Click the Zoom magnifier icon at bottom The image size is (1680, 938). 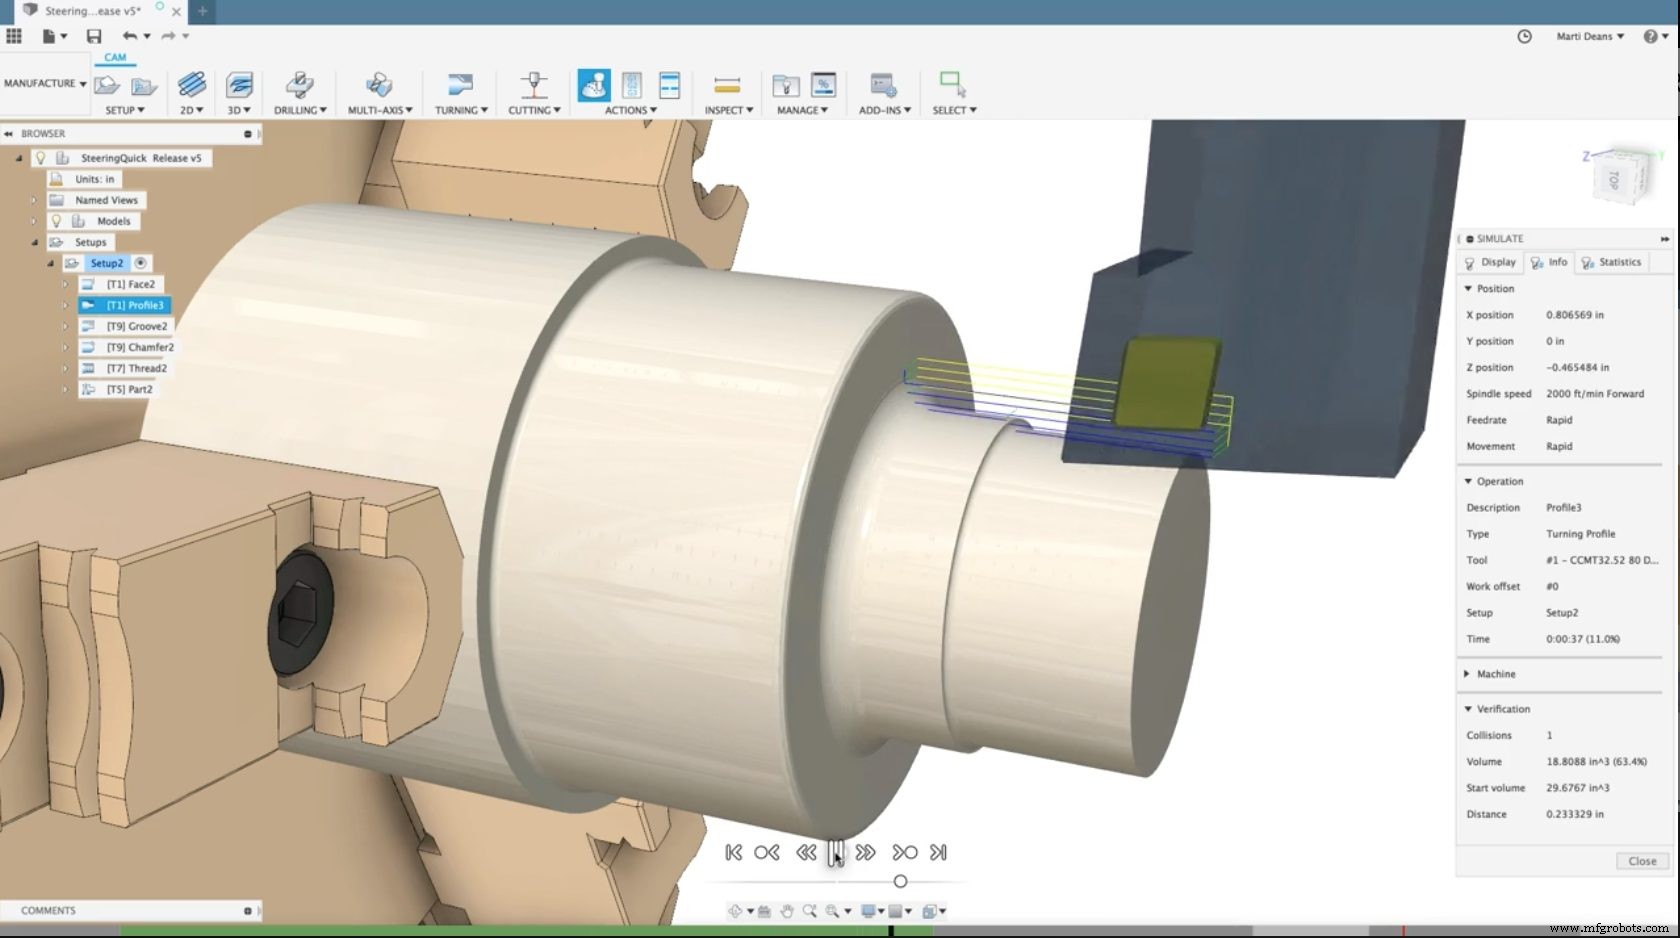pos(808,911)
